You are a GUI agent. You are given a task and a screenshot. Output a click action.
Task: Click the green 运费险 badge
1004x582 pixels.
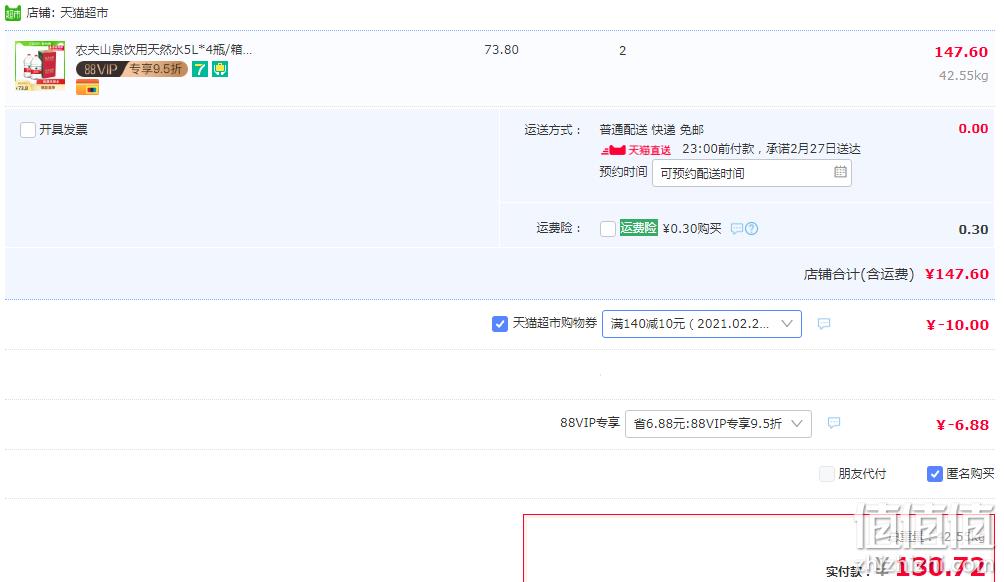point(638,228)
